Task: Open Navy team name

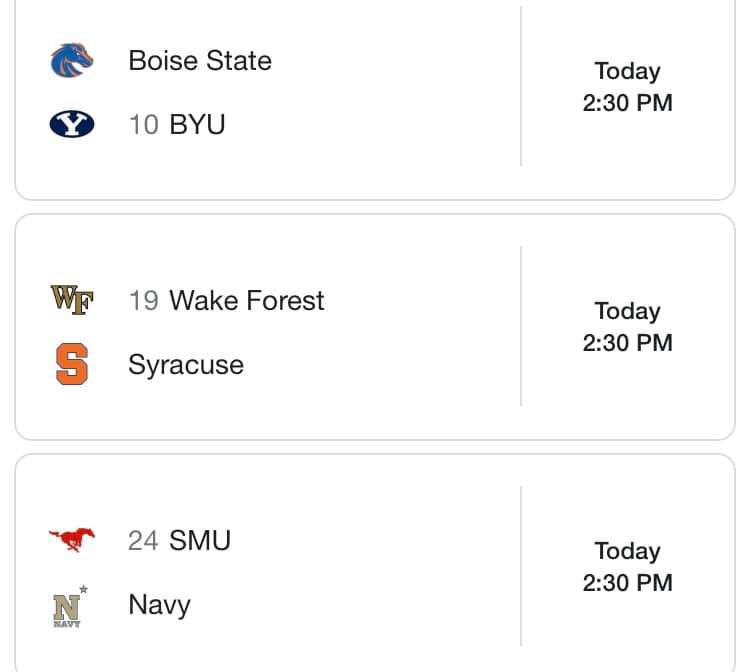Action: (159, 606)
